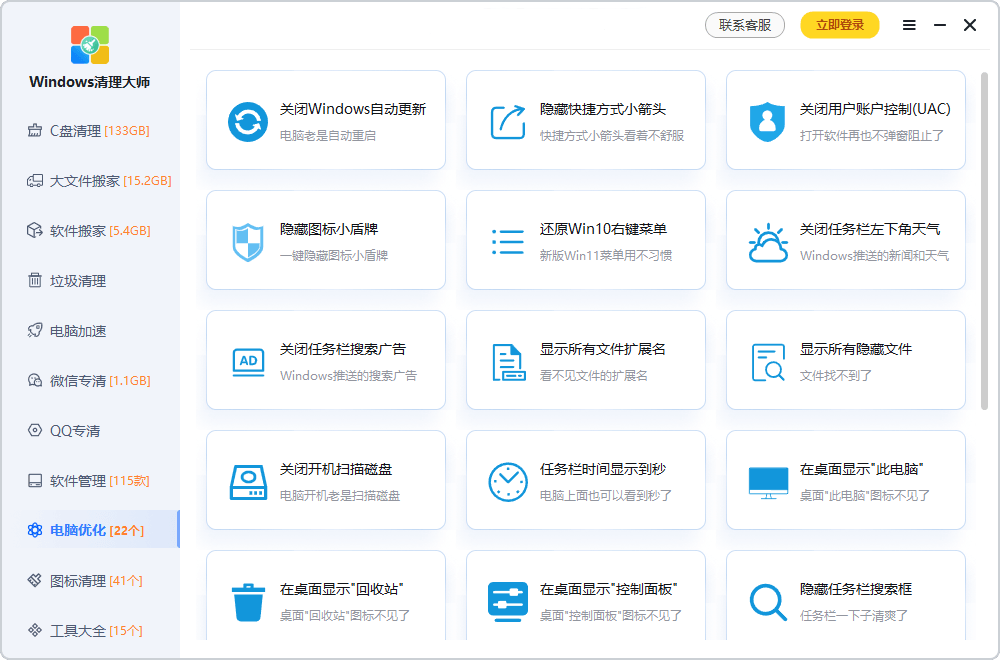Click the text Windows推送的新闻和天气

pos(874,256)
